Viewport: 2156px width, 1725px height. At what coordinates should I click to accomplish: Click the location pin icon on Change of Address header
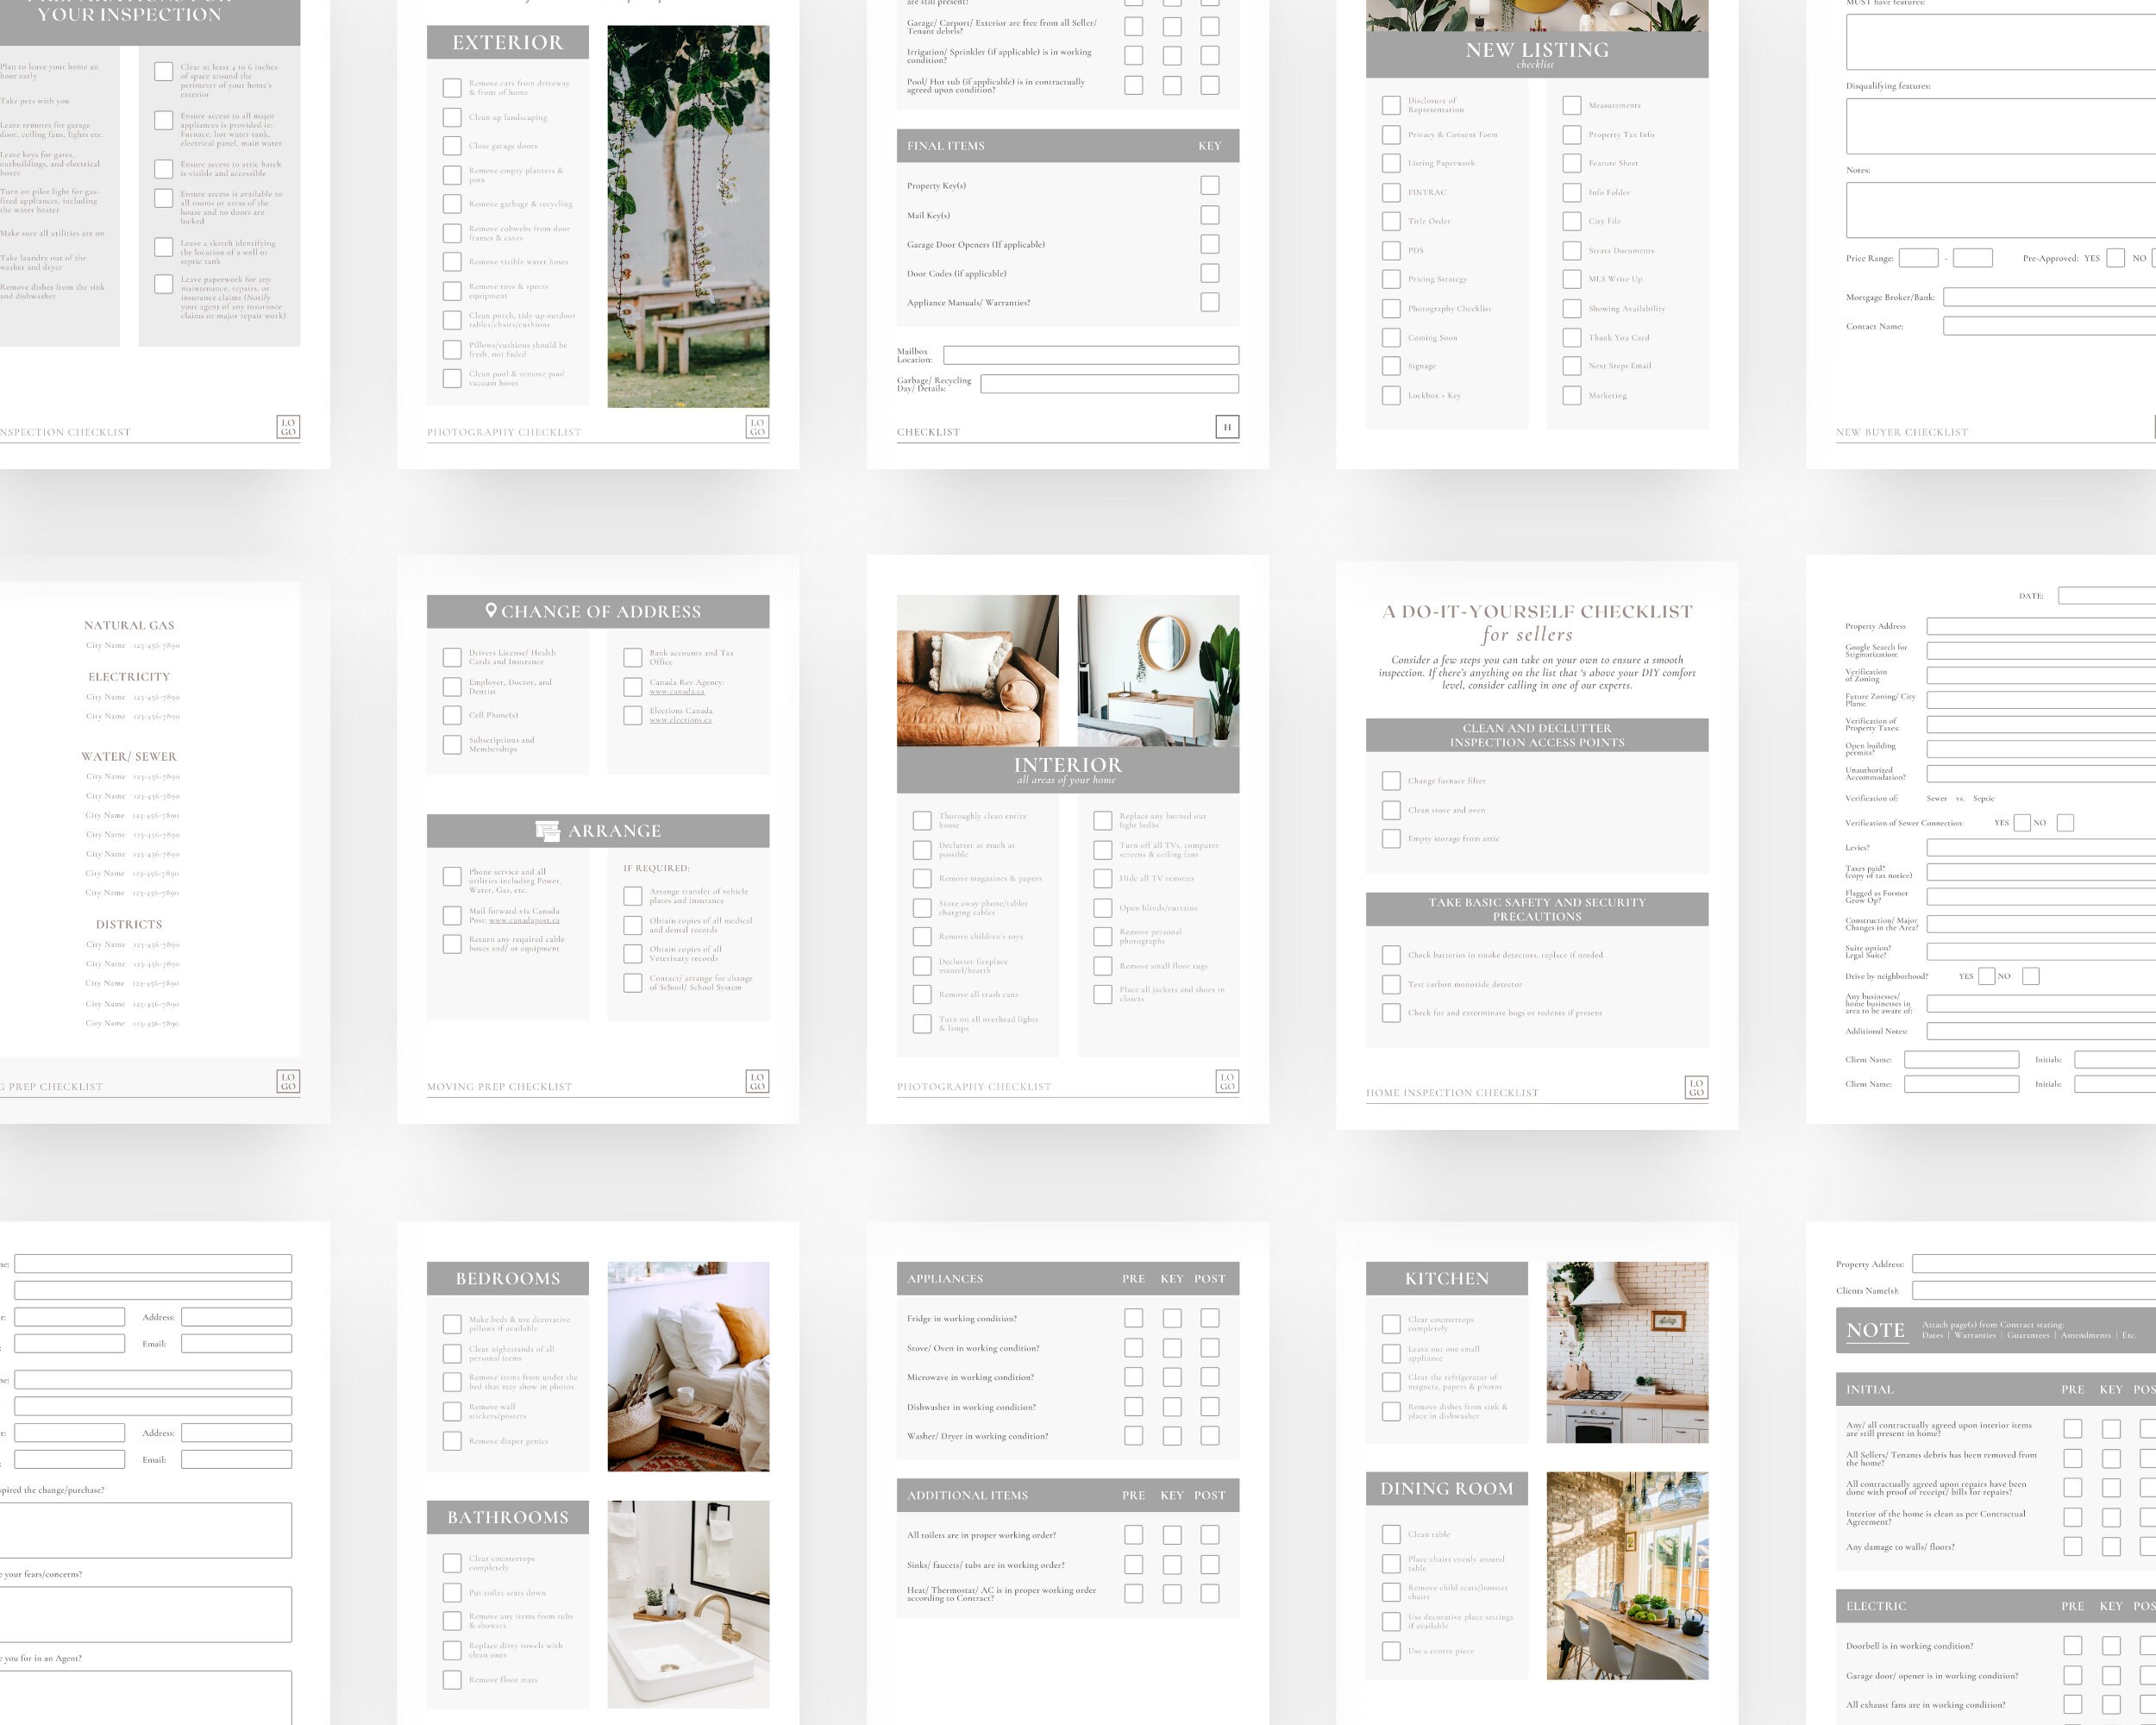pos(491,611)
